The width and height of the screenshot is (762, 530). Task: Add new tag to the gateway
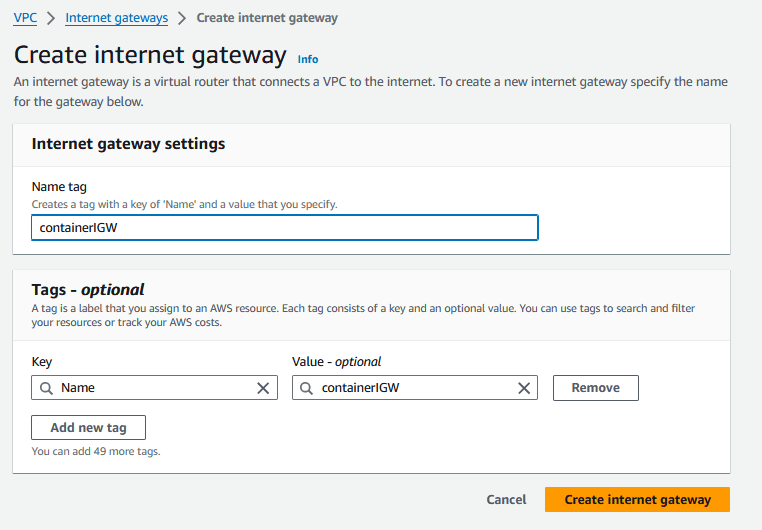coord(88,427)
